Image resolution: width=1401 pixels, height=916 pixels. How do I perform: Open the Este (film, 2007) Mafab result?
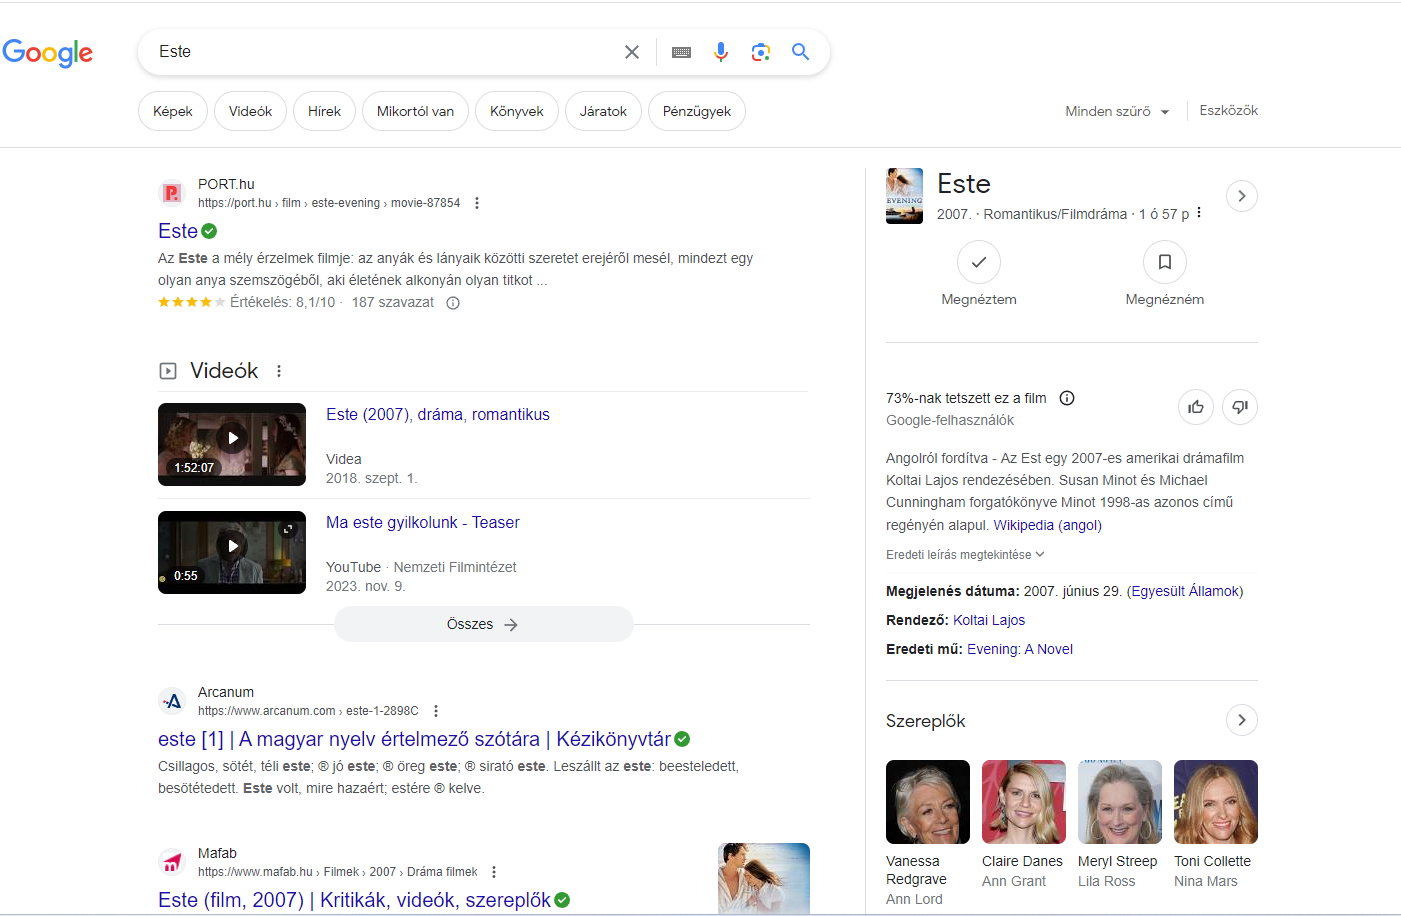pos(354,900)
